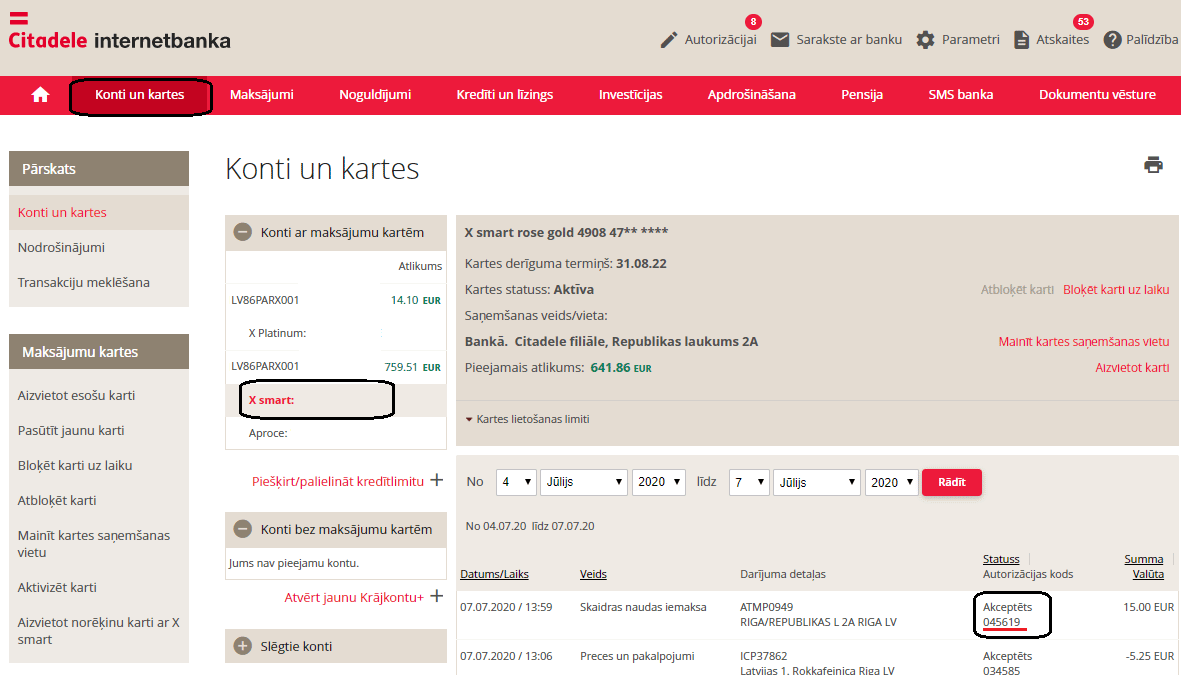Open the Maksājumi menu tab

(261, 95)
